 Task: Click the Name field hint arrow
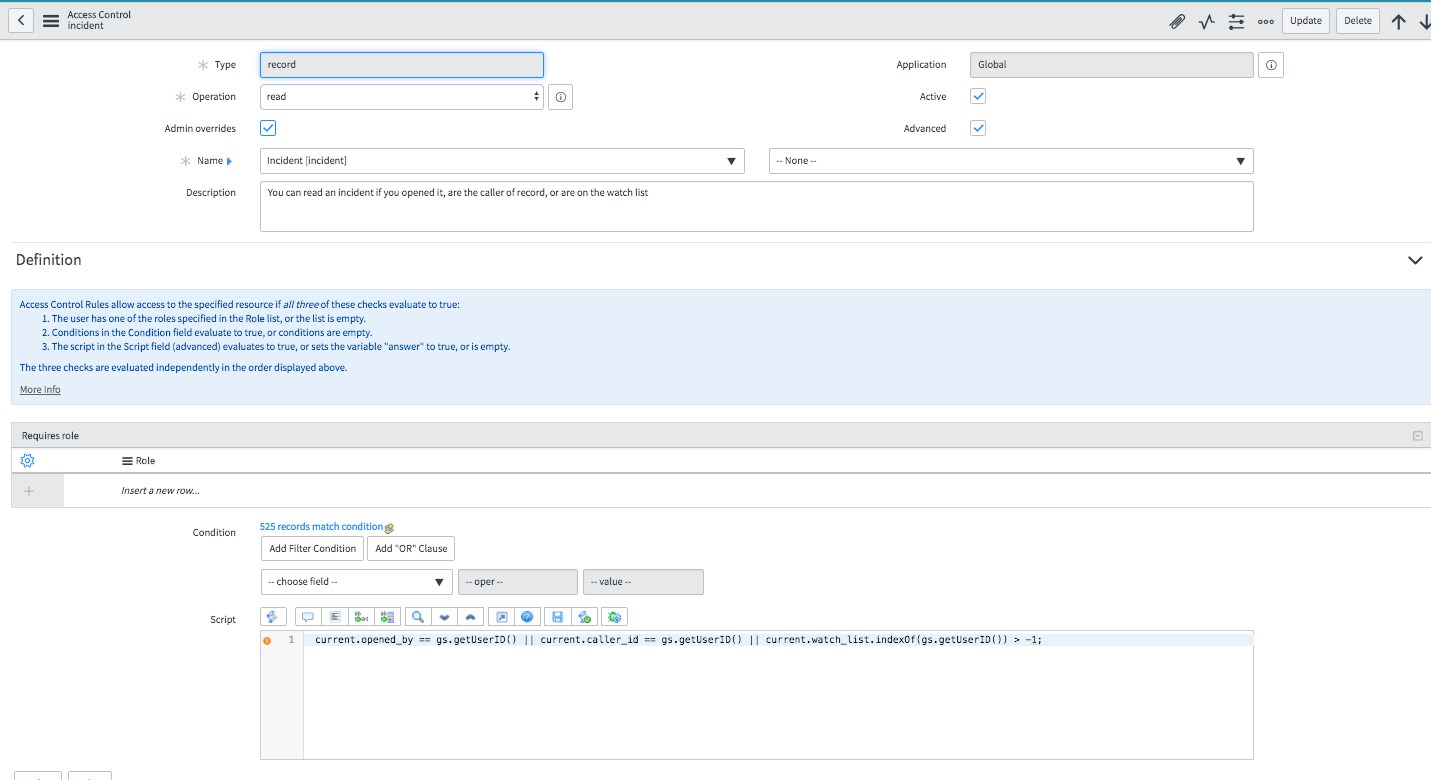pyautogui.click(x=229, y=161)
